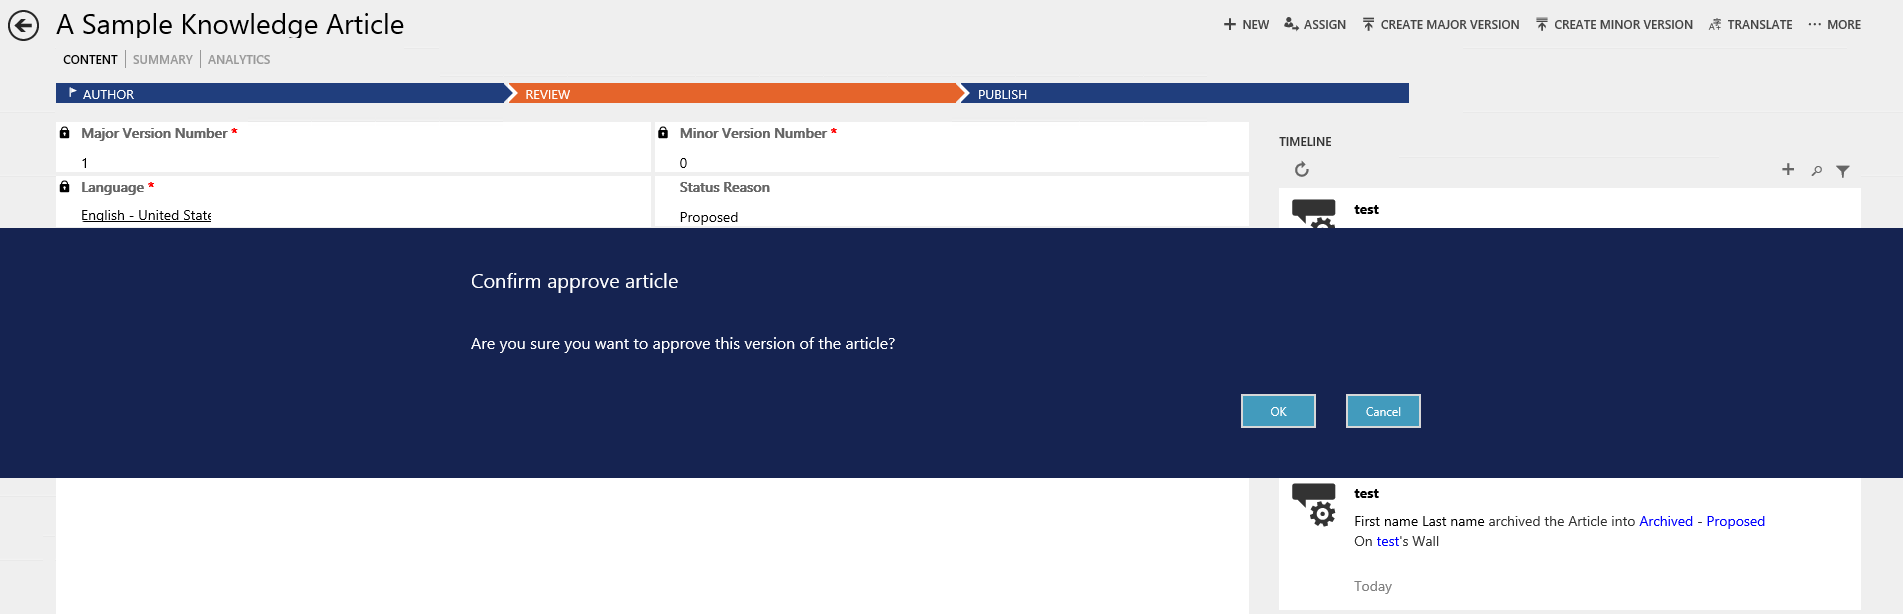The image size is (1903, 614).
Task: Open the Proposed link in timeline post
Action: tap(1735, 521)
